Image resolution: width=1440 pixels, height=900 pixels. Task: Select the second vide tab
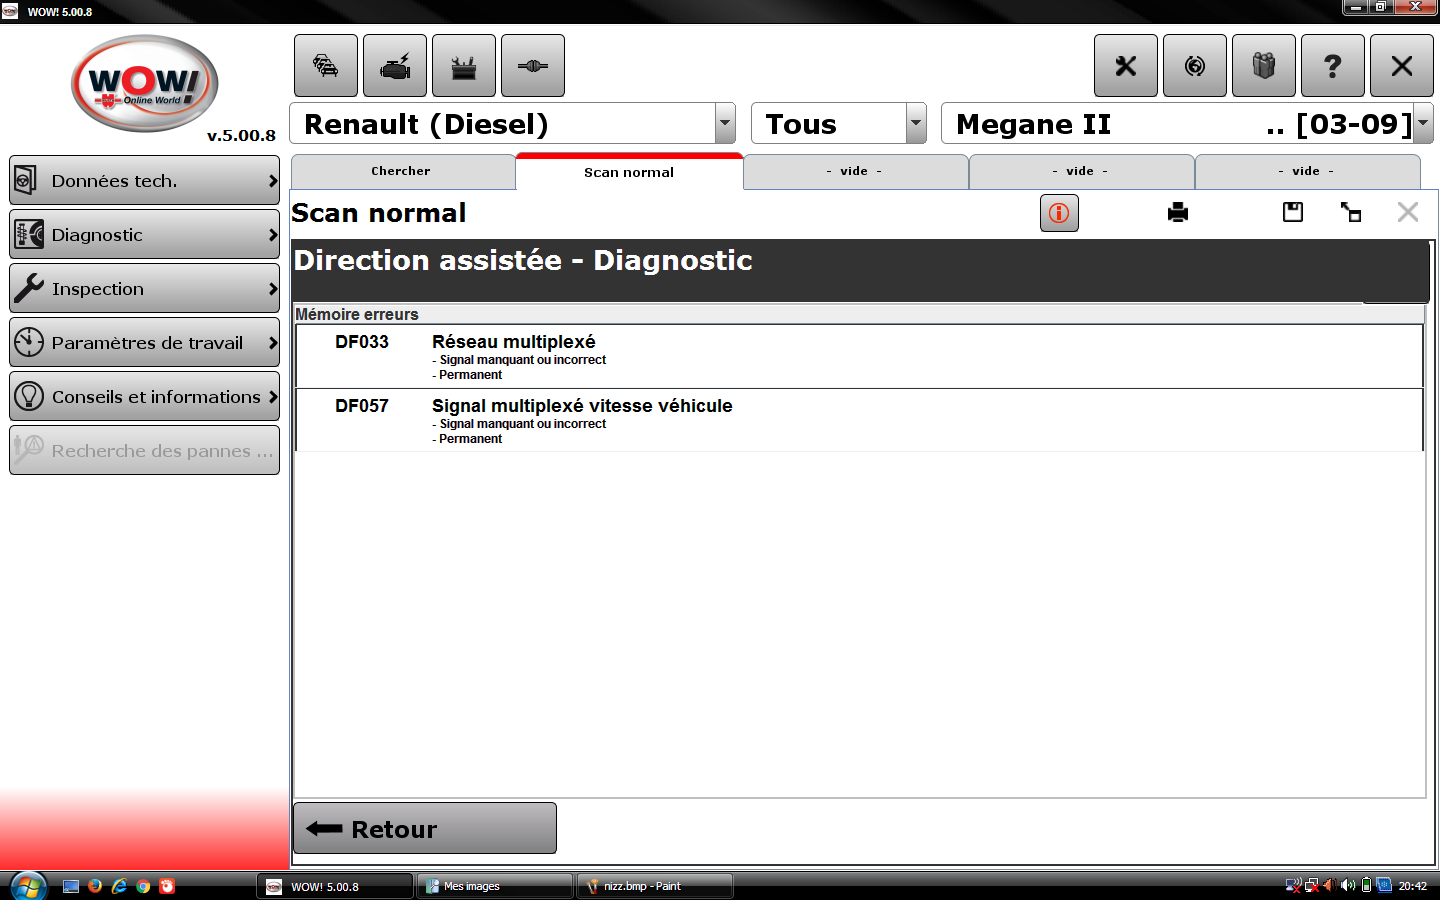[x=1081, y=171]
